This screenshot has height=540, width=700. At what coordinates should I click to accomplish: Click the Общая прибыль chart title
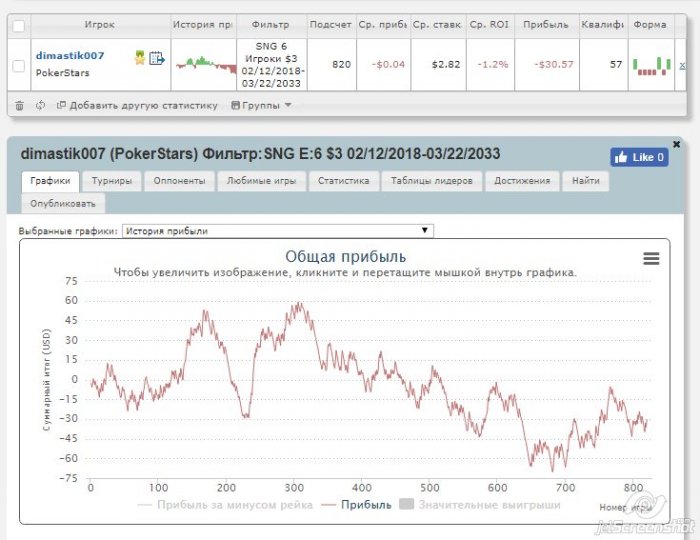point(346,257)
